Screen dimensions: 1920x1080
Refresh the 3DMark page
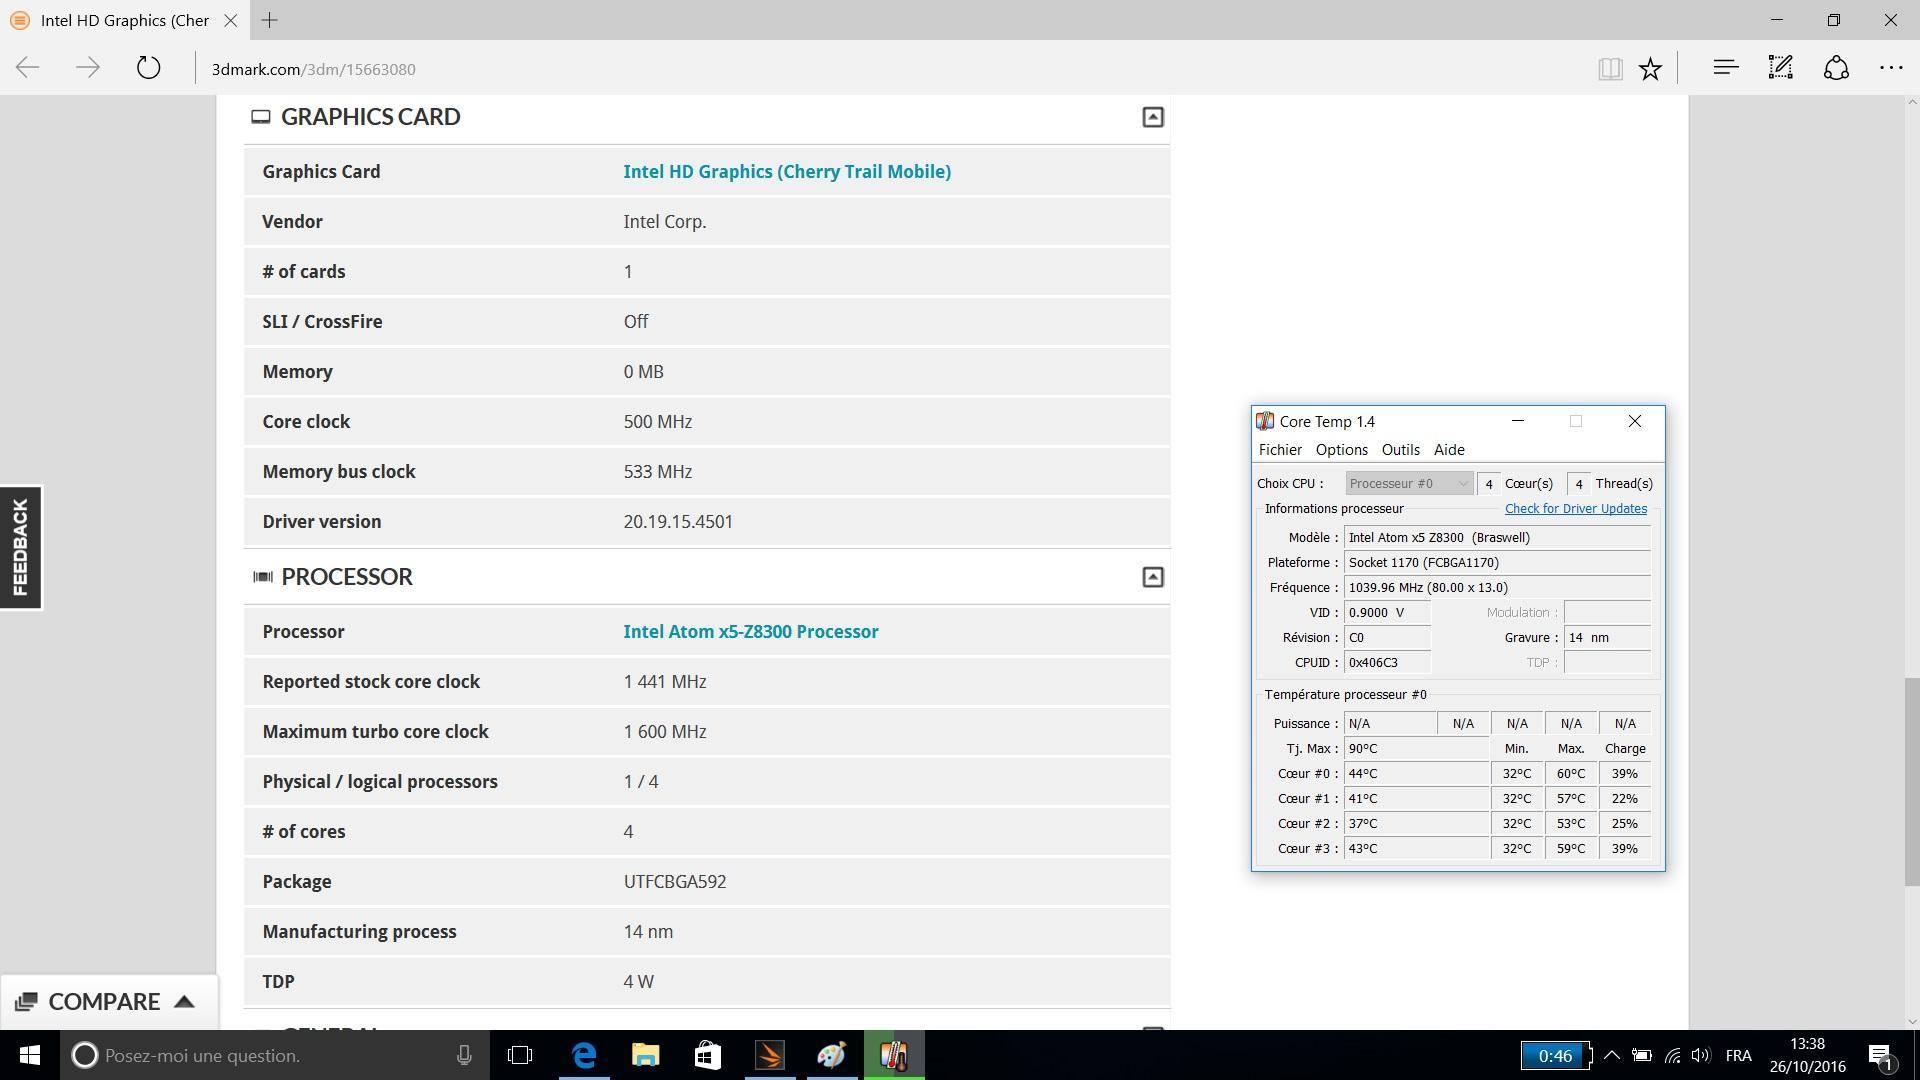click(x=148, y=68)
